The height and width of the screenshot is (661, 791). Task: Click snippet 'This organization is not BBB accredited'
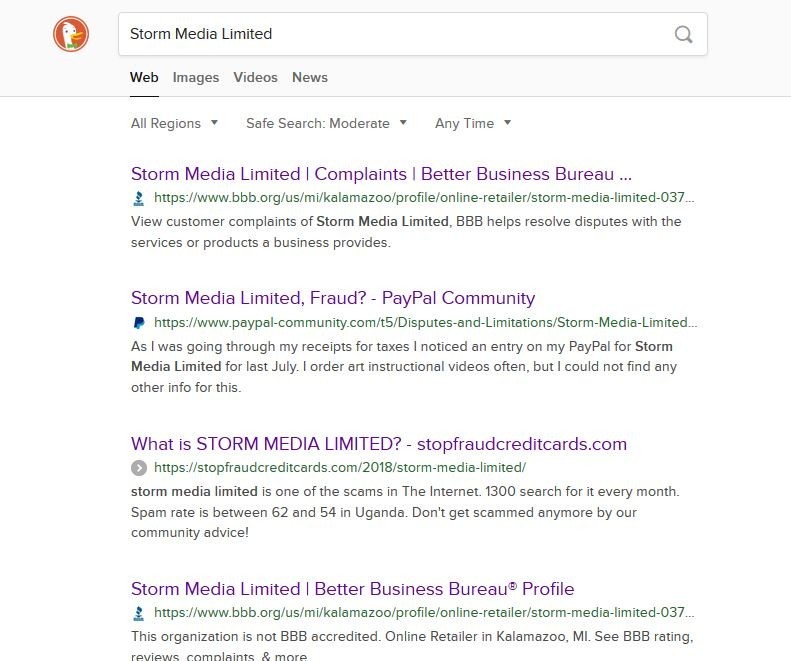(412, 646)
